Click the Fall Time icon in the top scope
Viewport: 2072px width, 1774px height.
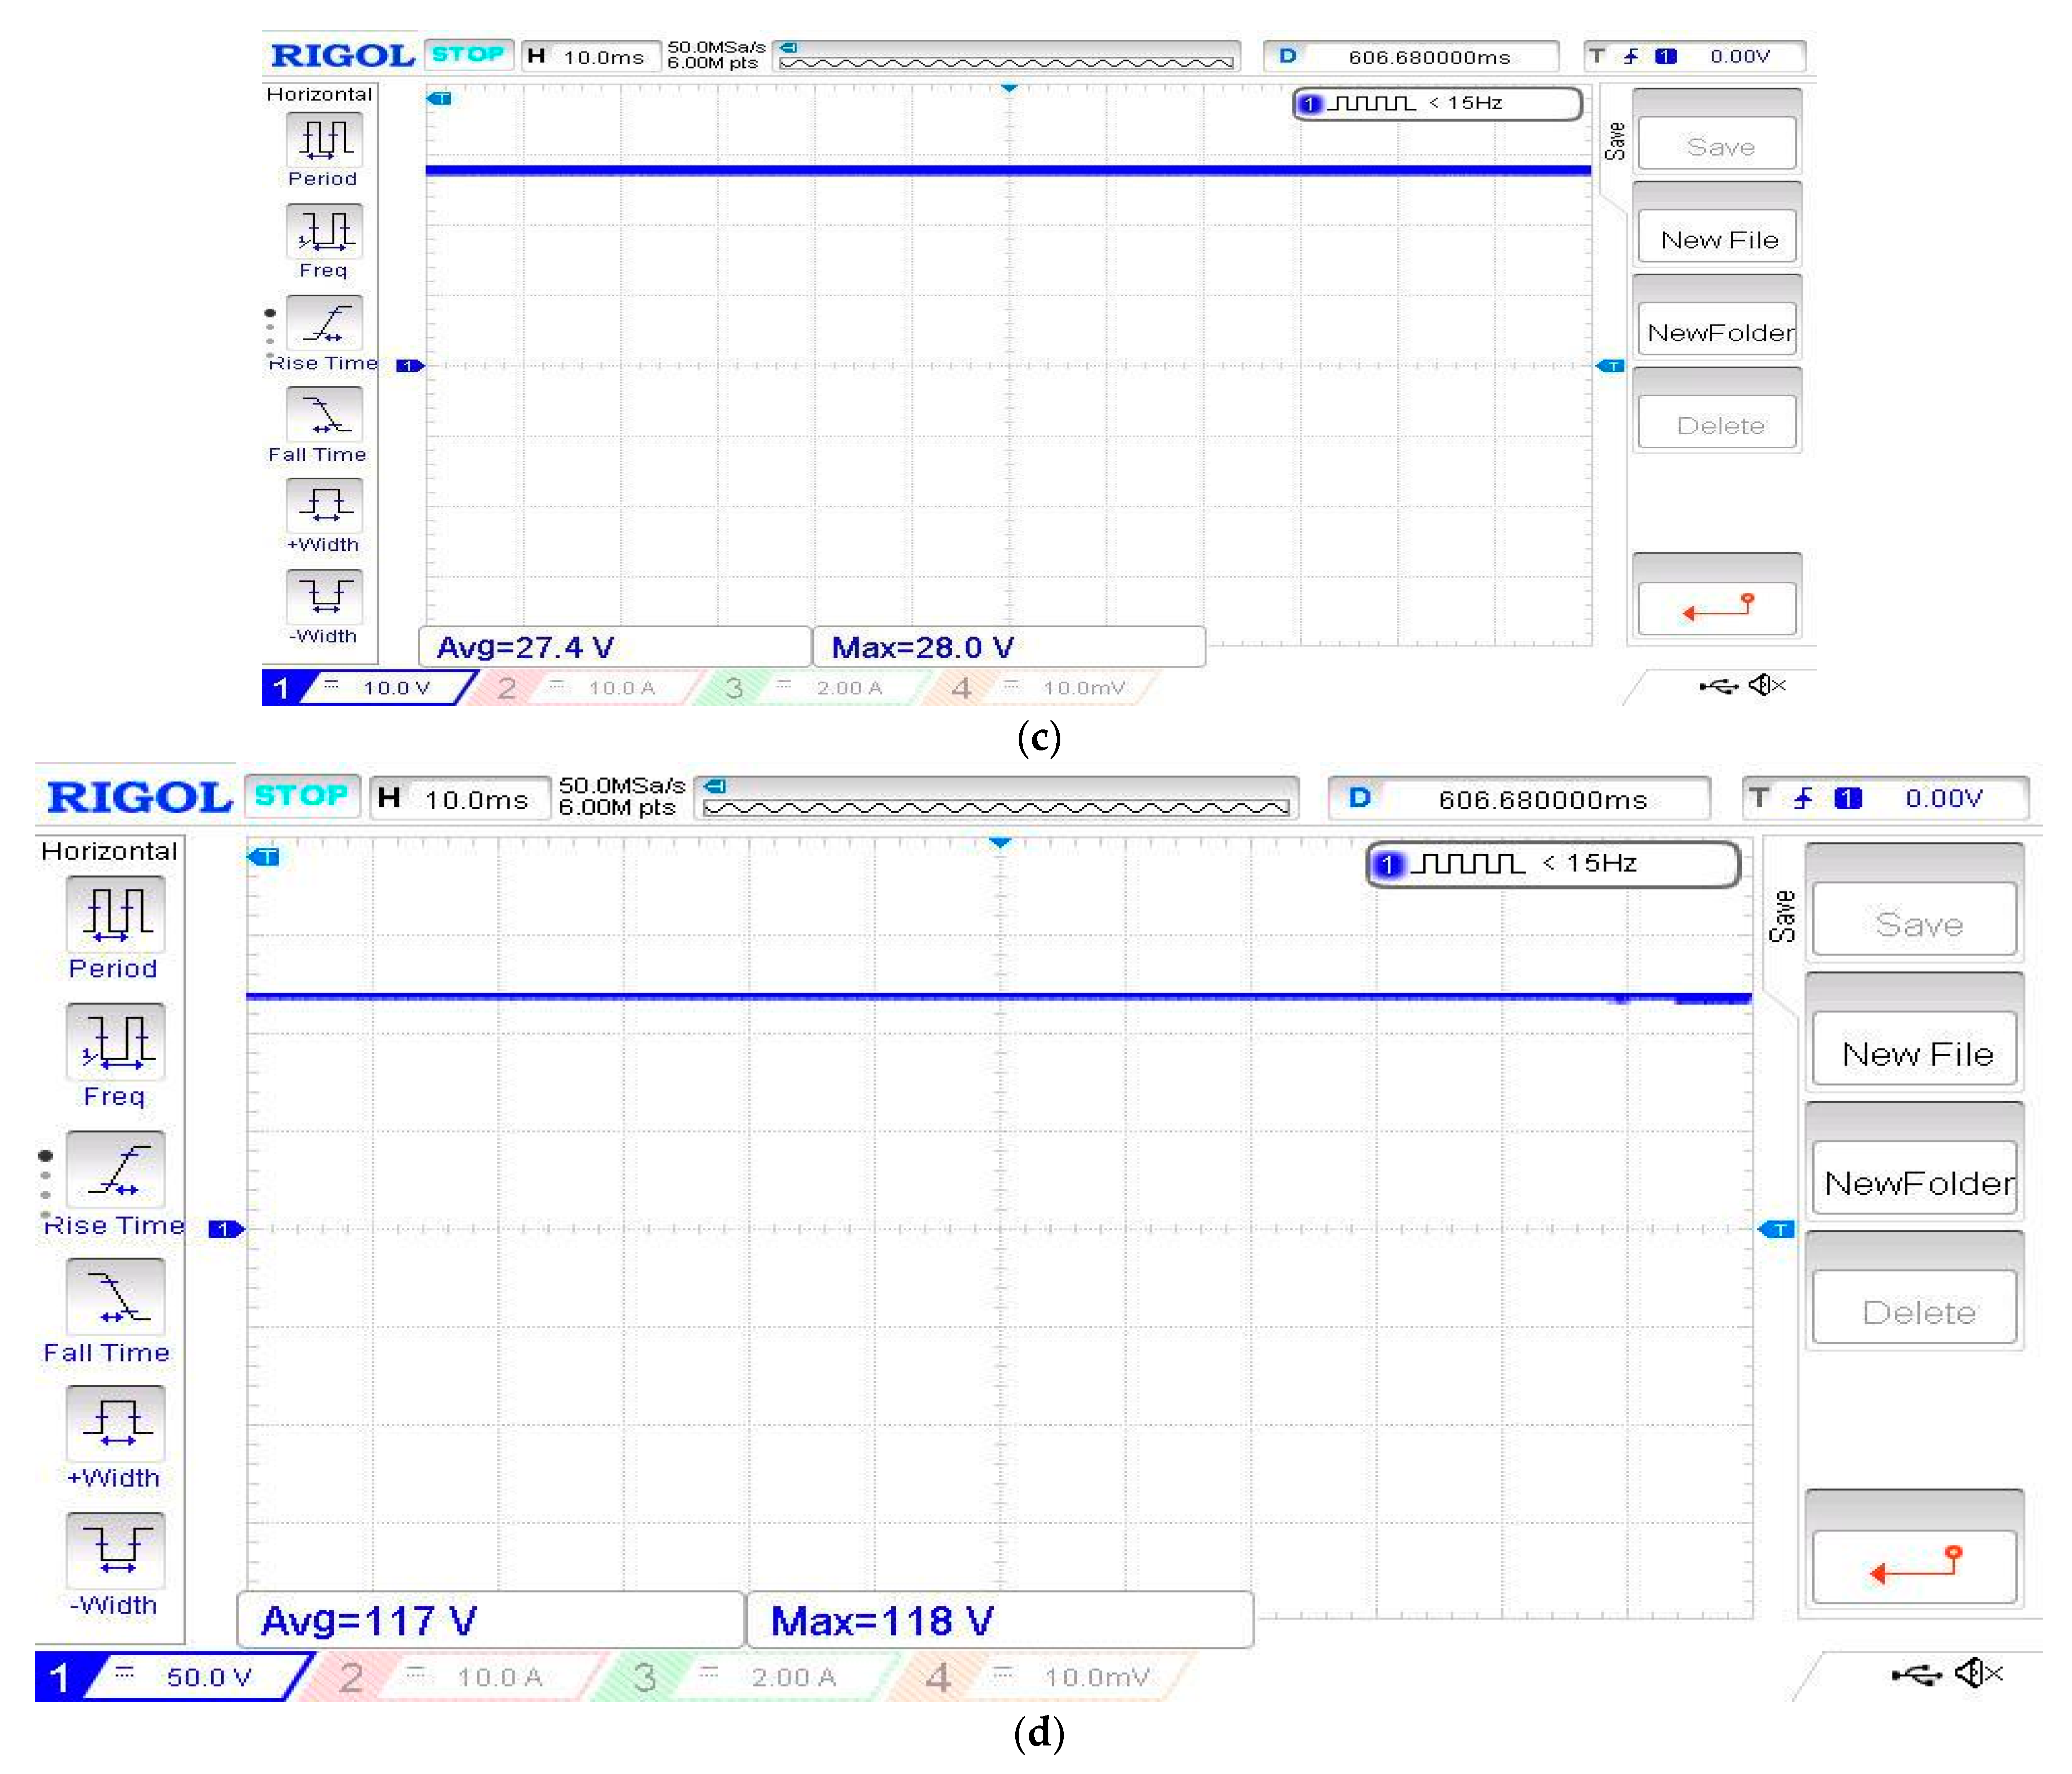pos(324,413)
